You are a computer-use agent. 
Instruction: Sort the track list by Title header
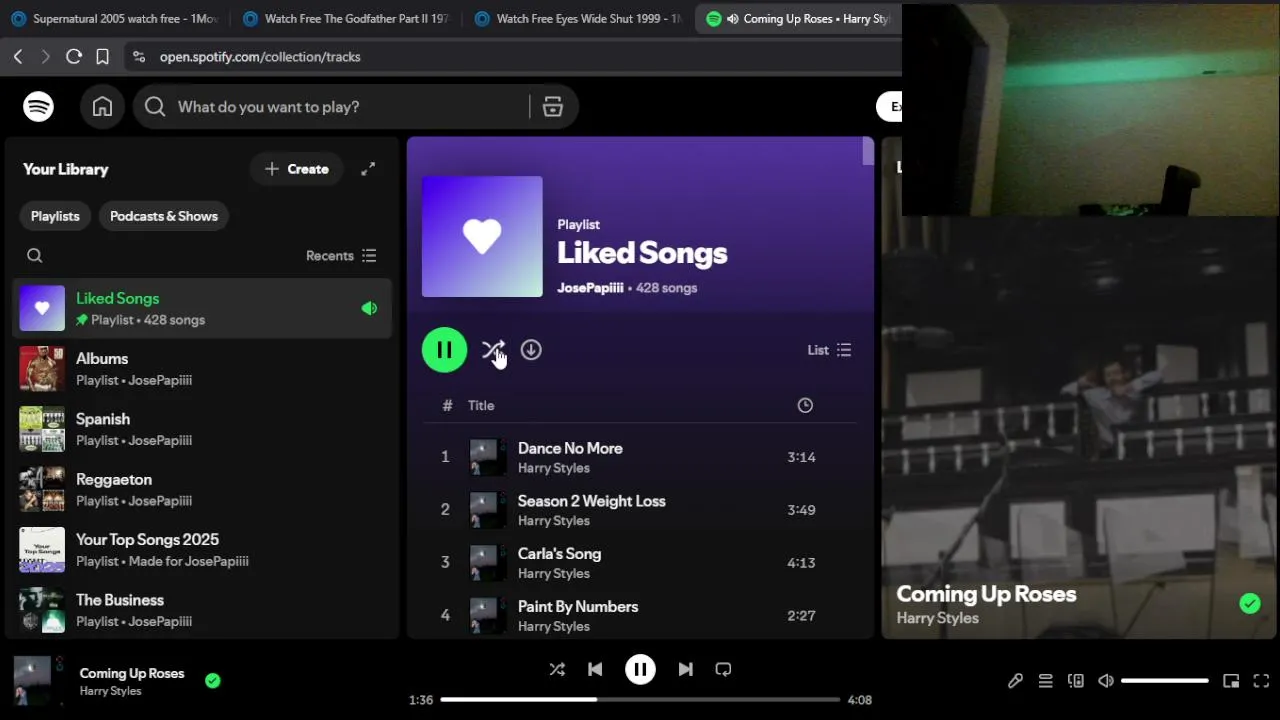point(481,405)
